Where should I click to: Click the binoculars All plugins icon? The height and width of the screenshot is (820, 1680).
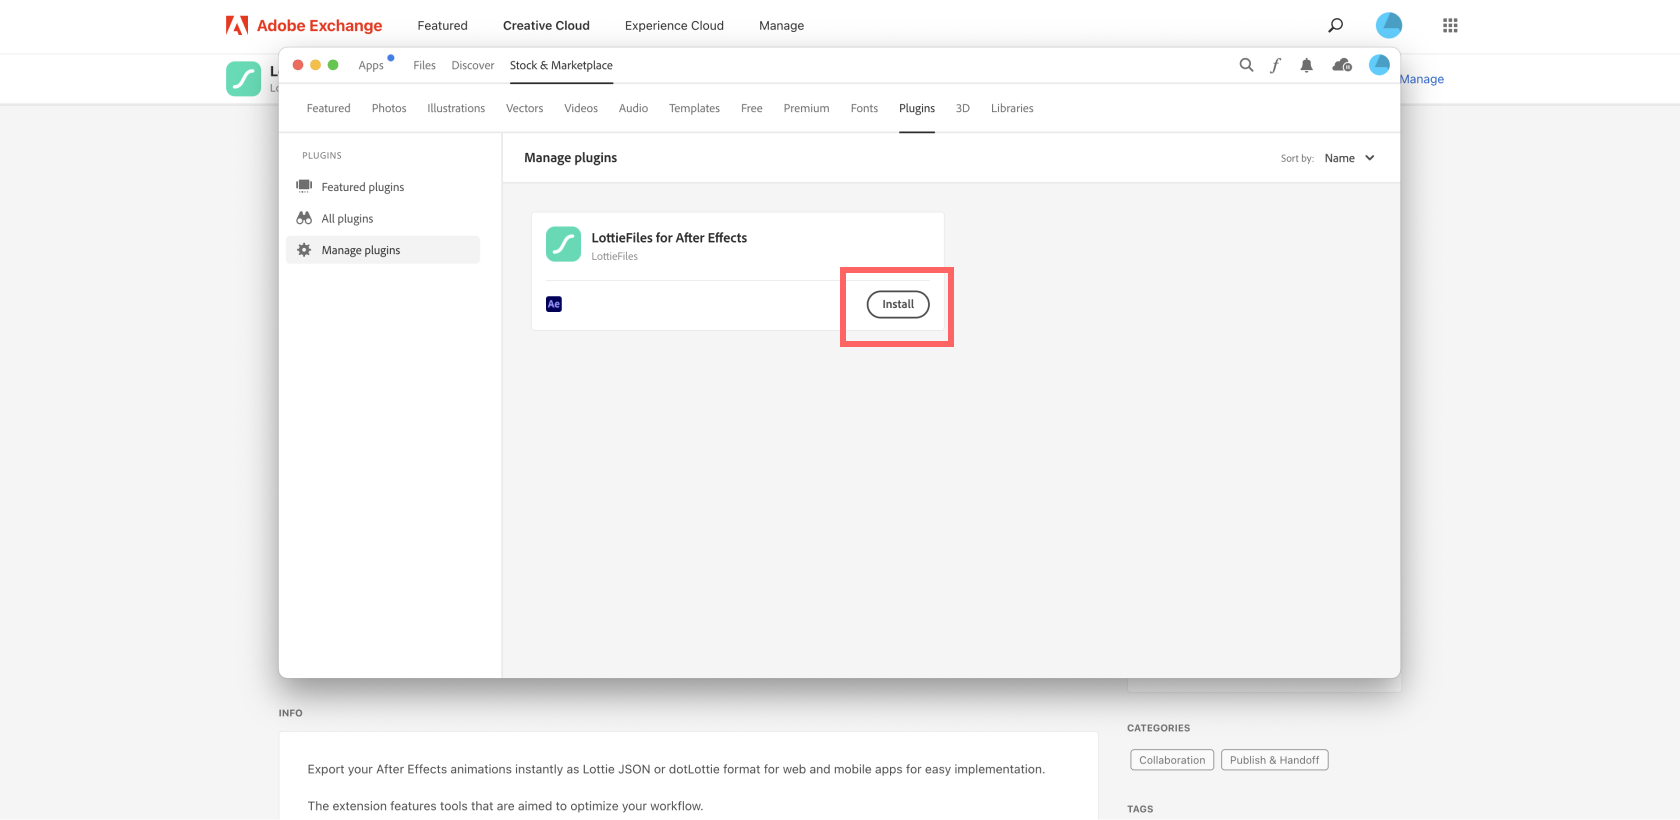point(304,218)
